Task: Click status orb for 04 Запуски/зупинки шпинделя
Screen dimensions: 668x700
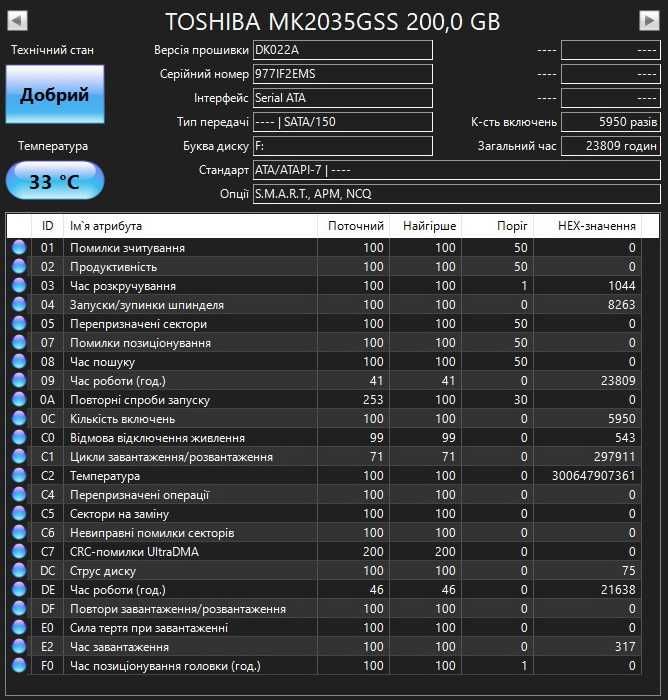Action: click(x=19, y=304)
